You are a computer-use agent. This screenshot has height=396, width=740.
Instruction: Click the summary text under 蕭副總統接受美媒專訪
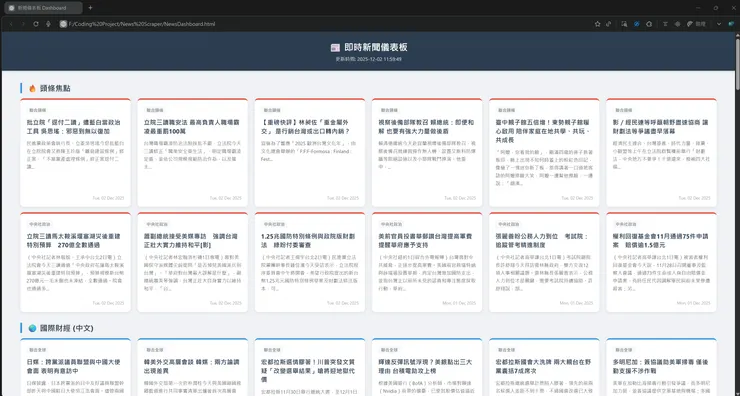click(x=192, y=273)
